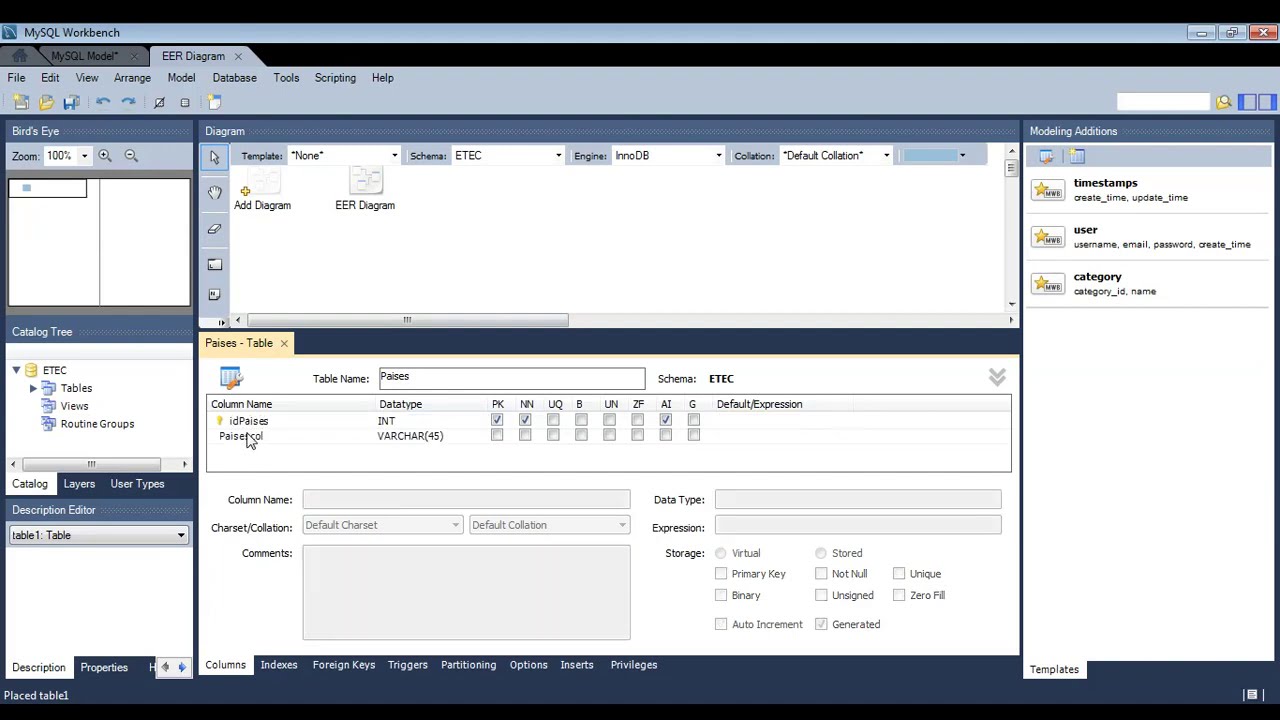Check the Unique option checkbox
This screenshot has height=720, width=1280.
coord(899,574)
